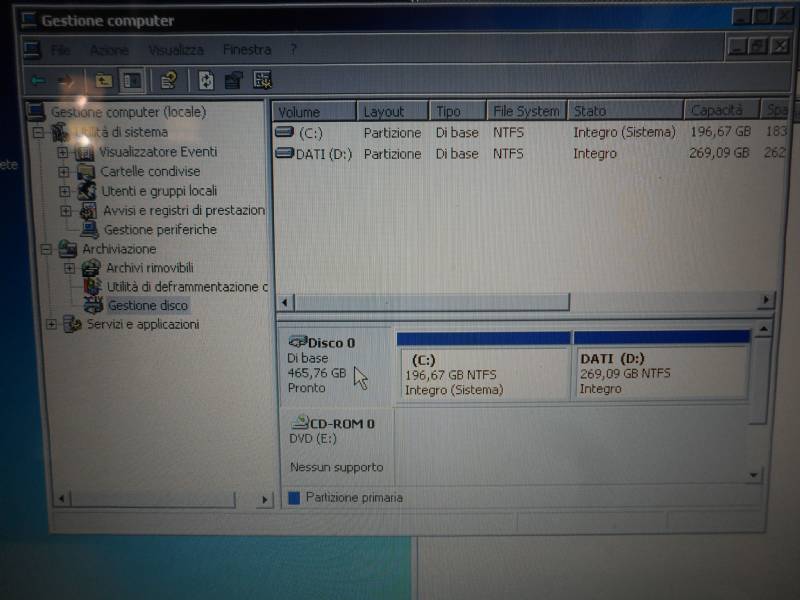
Task: Select the Gestione disco tree item
Action: (148, 306)
